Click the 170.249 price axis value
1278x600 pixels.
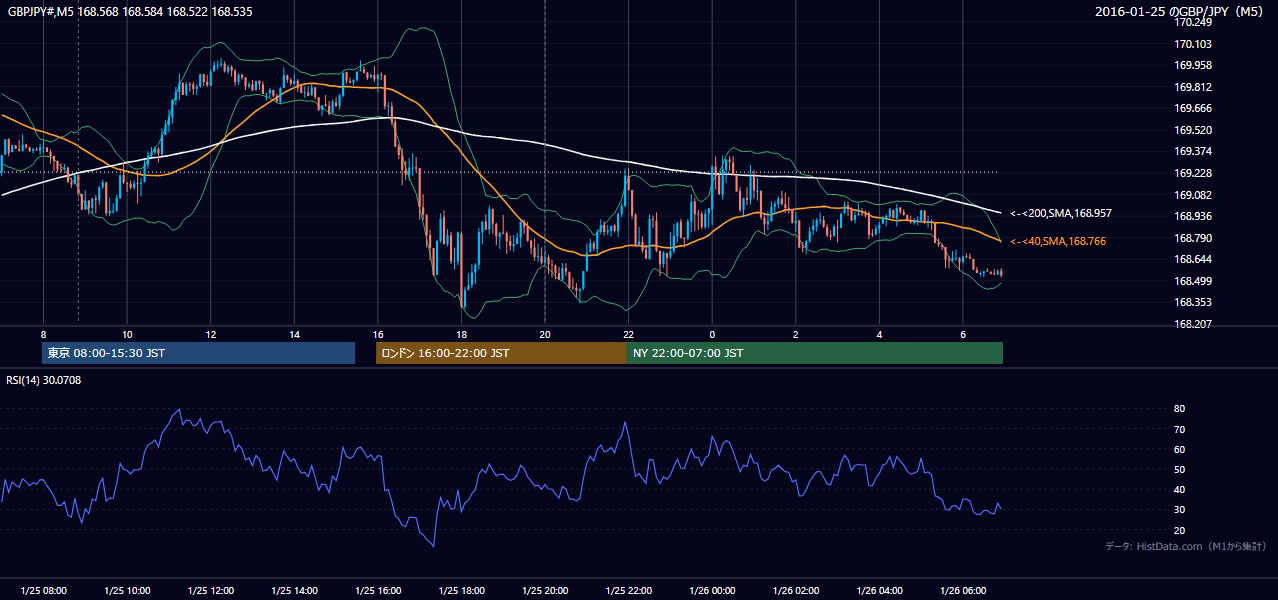(x=1192, y=23)
